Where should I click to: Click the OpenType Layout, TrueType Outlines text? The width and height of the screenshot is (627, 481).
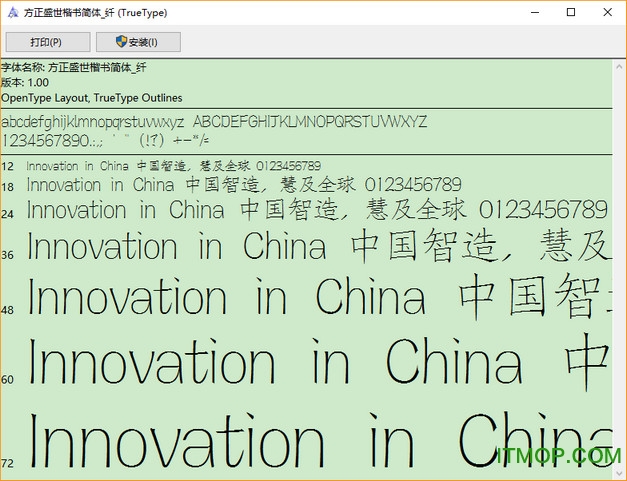click(x=92, y=98)
